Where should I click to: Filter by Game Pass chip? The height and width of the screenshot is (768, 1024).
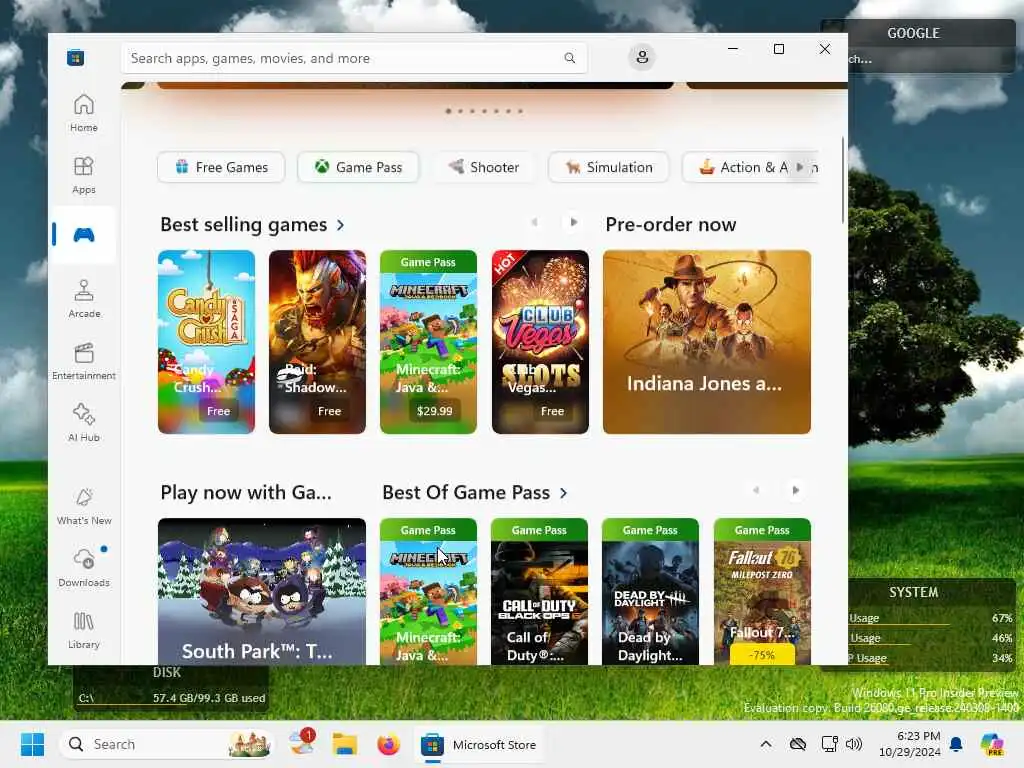click(x=358, y=167)
